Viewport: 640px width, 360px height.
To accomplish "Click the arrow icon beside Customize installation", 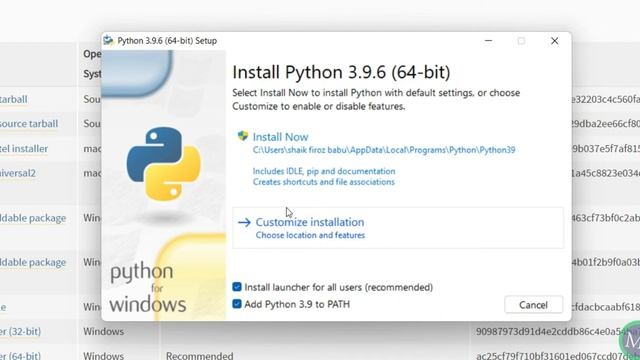I will click(244, 222).
